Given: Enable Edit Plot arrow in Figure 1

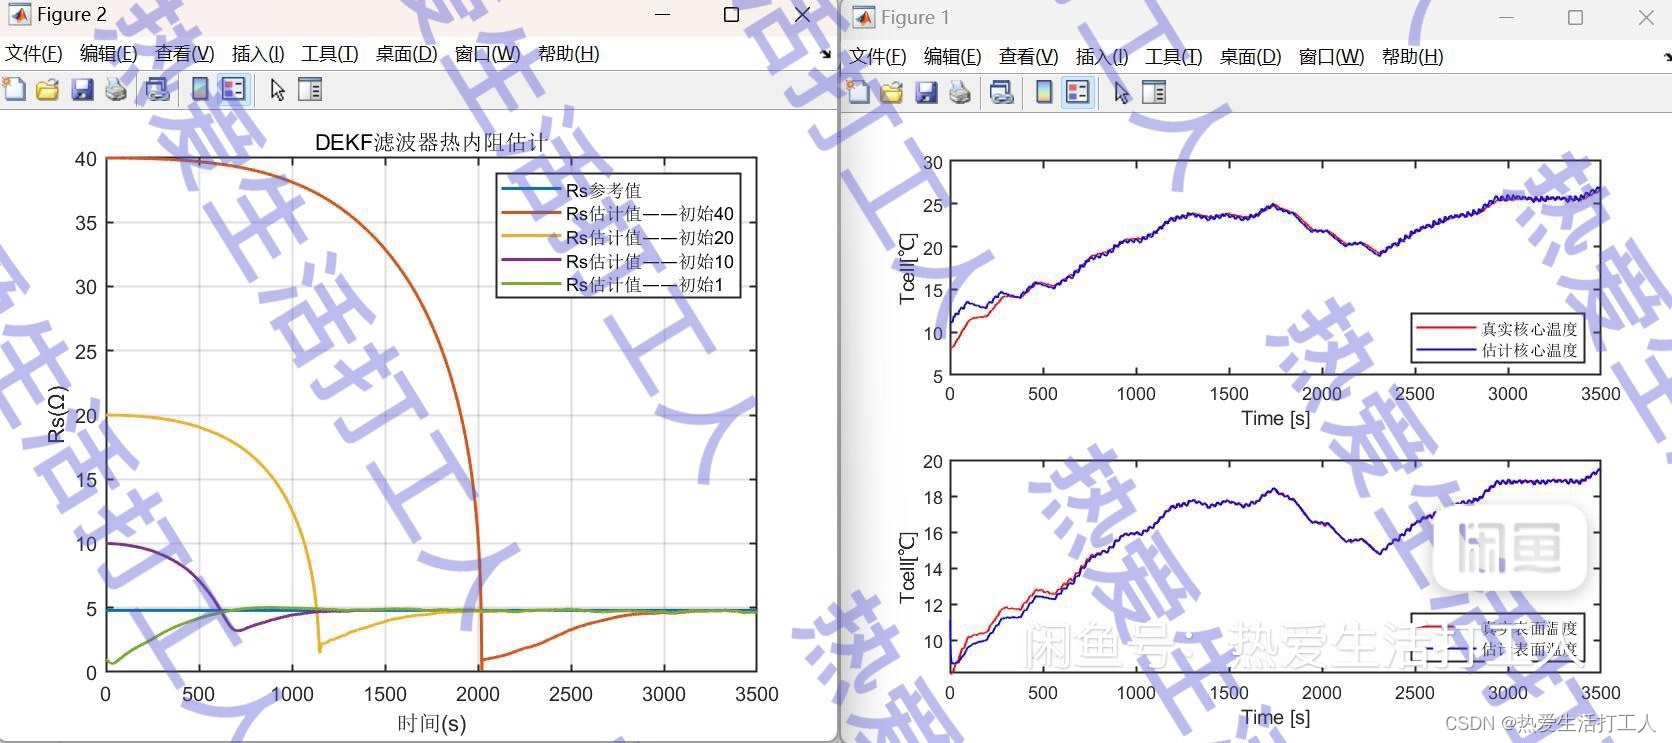Looking at the screenshot, I should point(1121,93).
